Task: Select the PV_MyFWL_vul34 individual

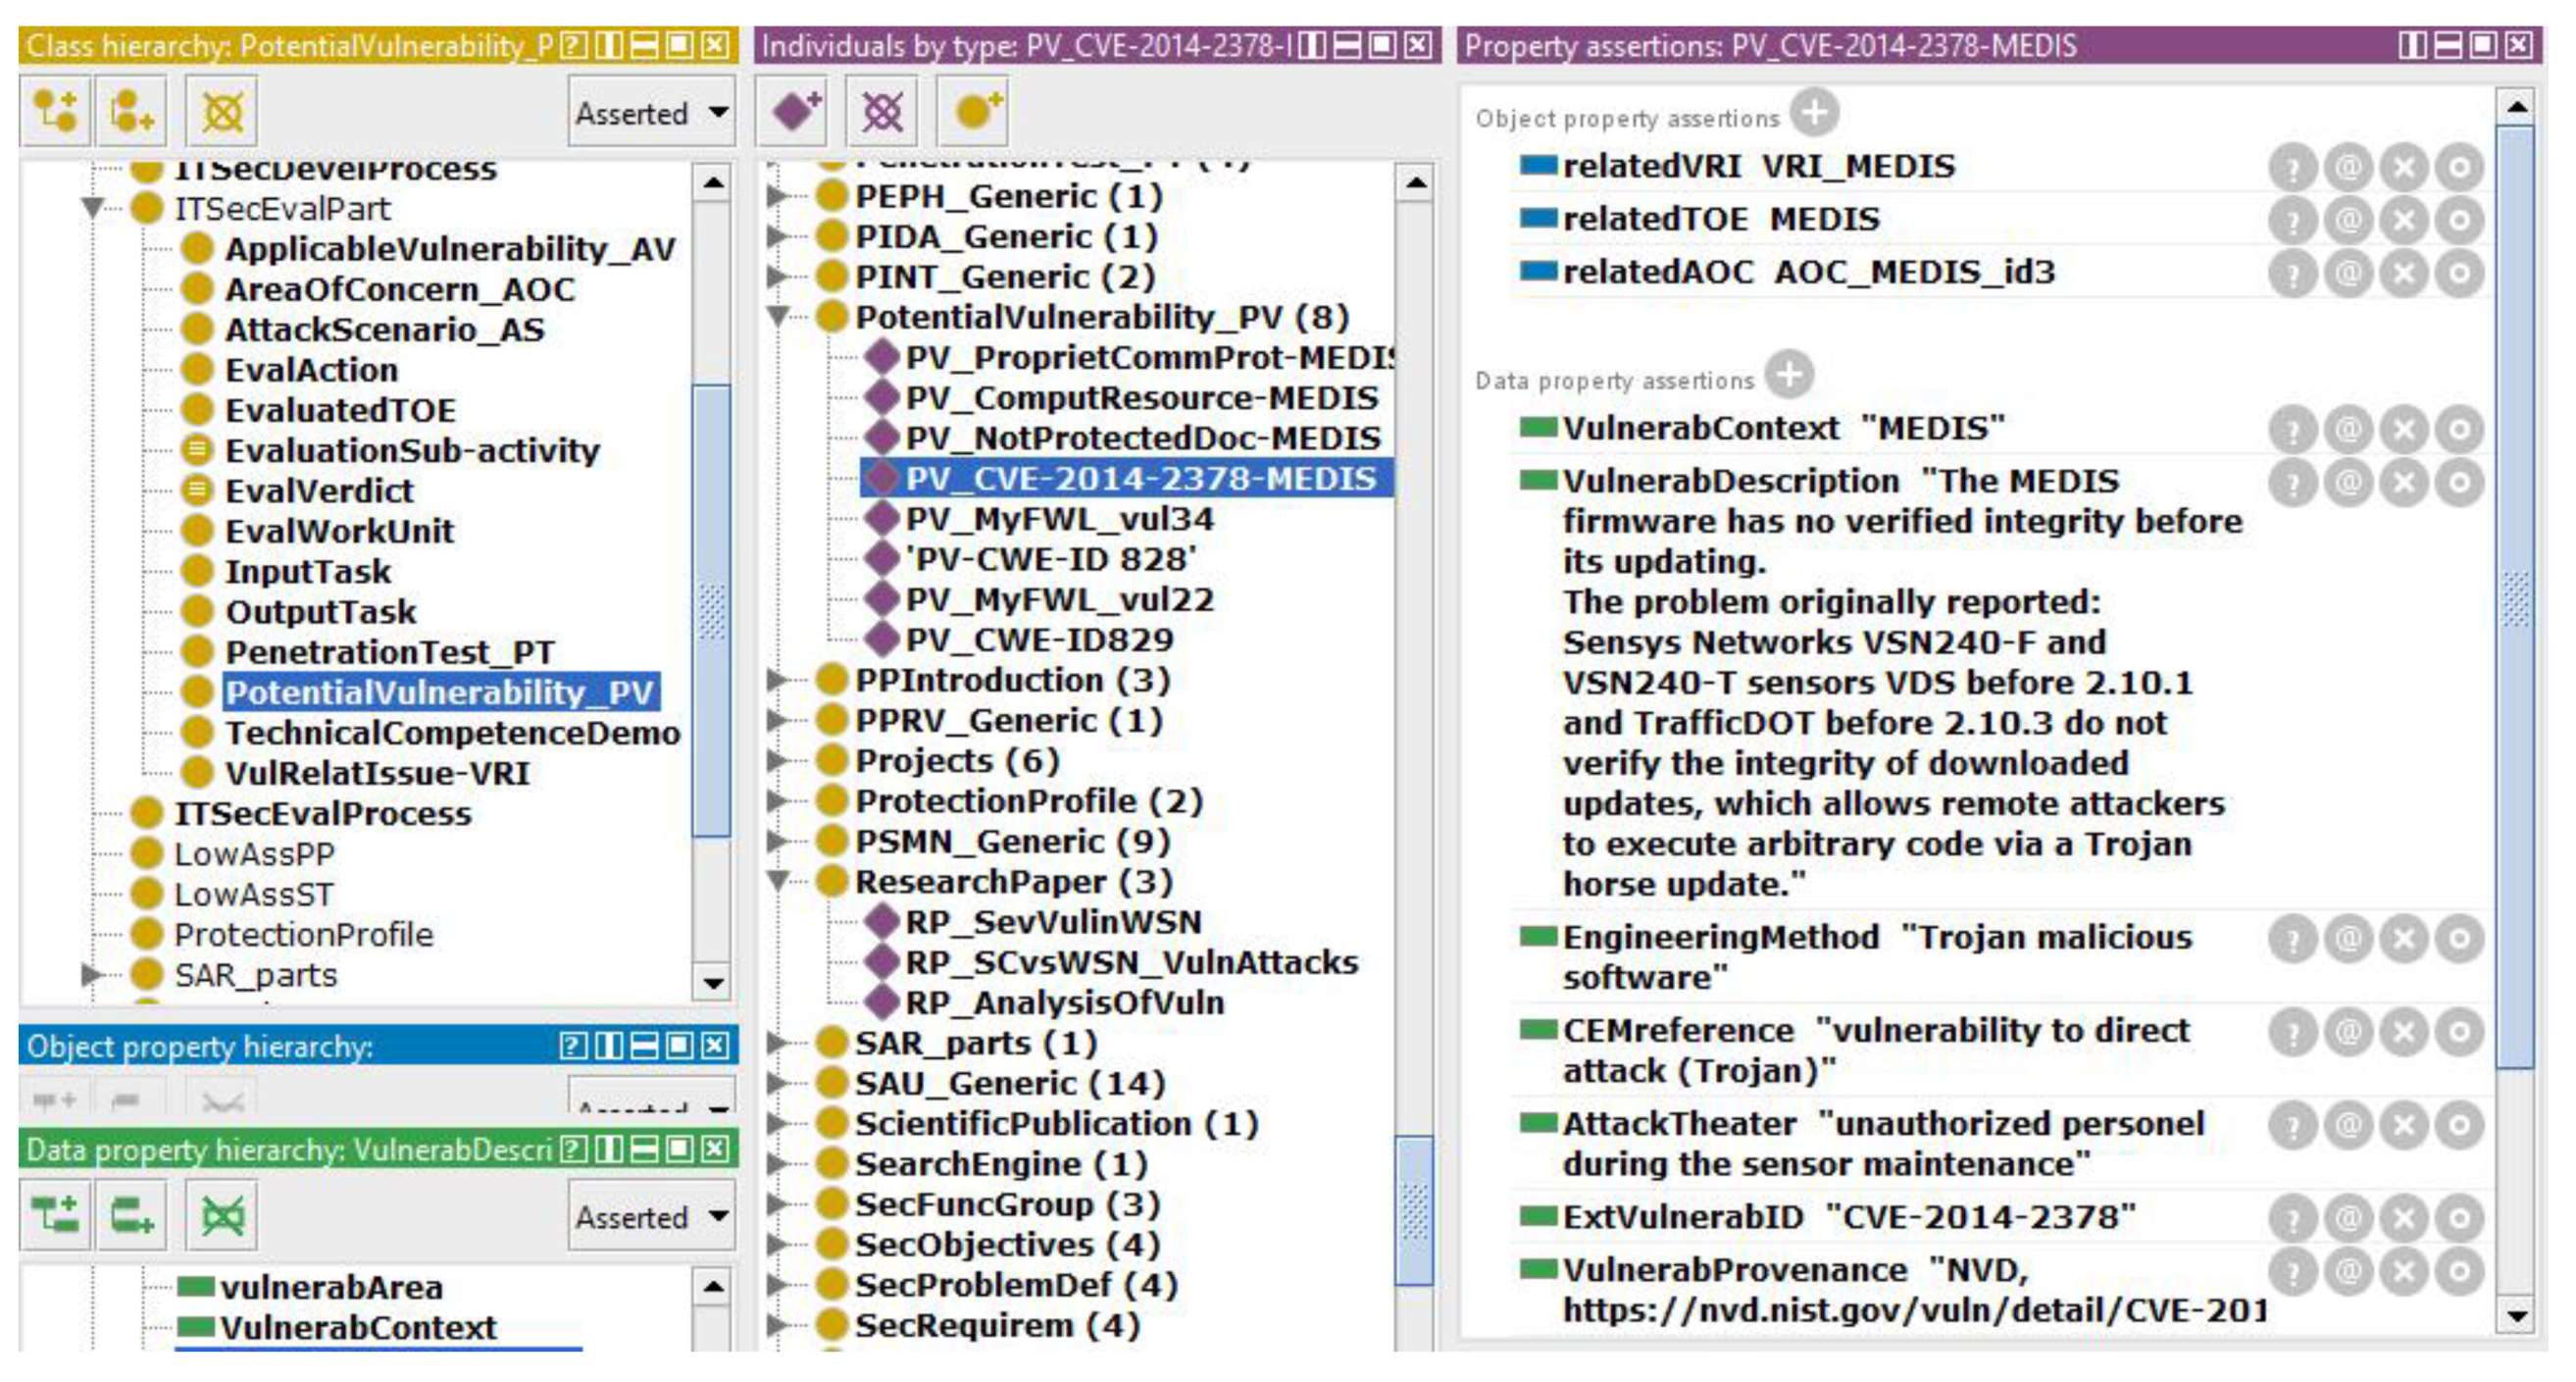Action: [x=1058, y=519]
